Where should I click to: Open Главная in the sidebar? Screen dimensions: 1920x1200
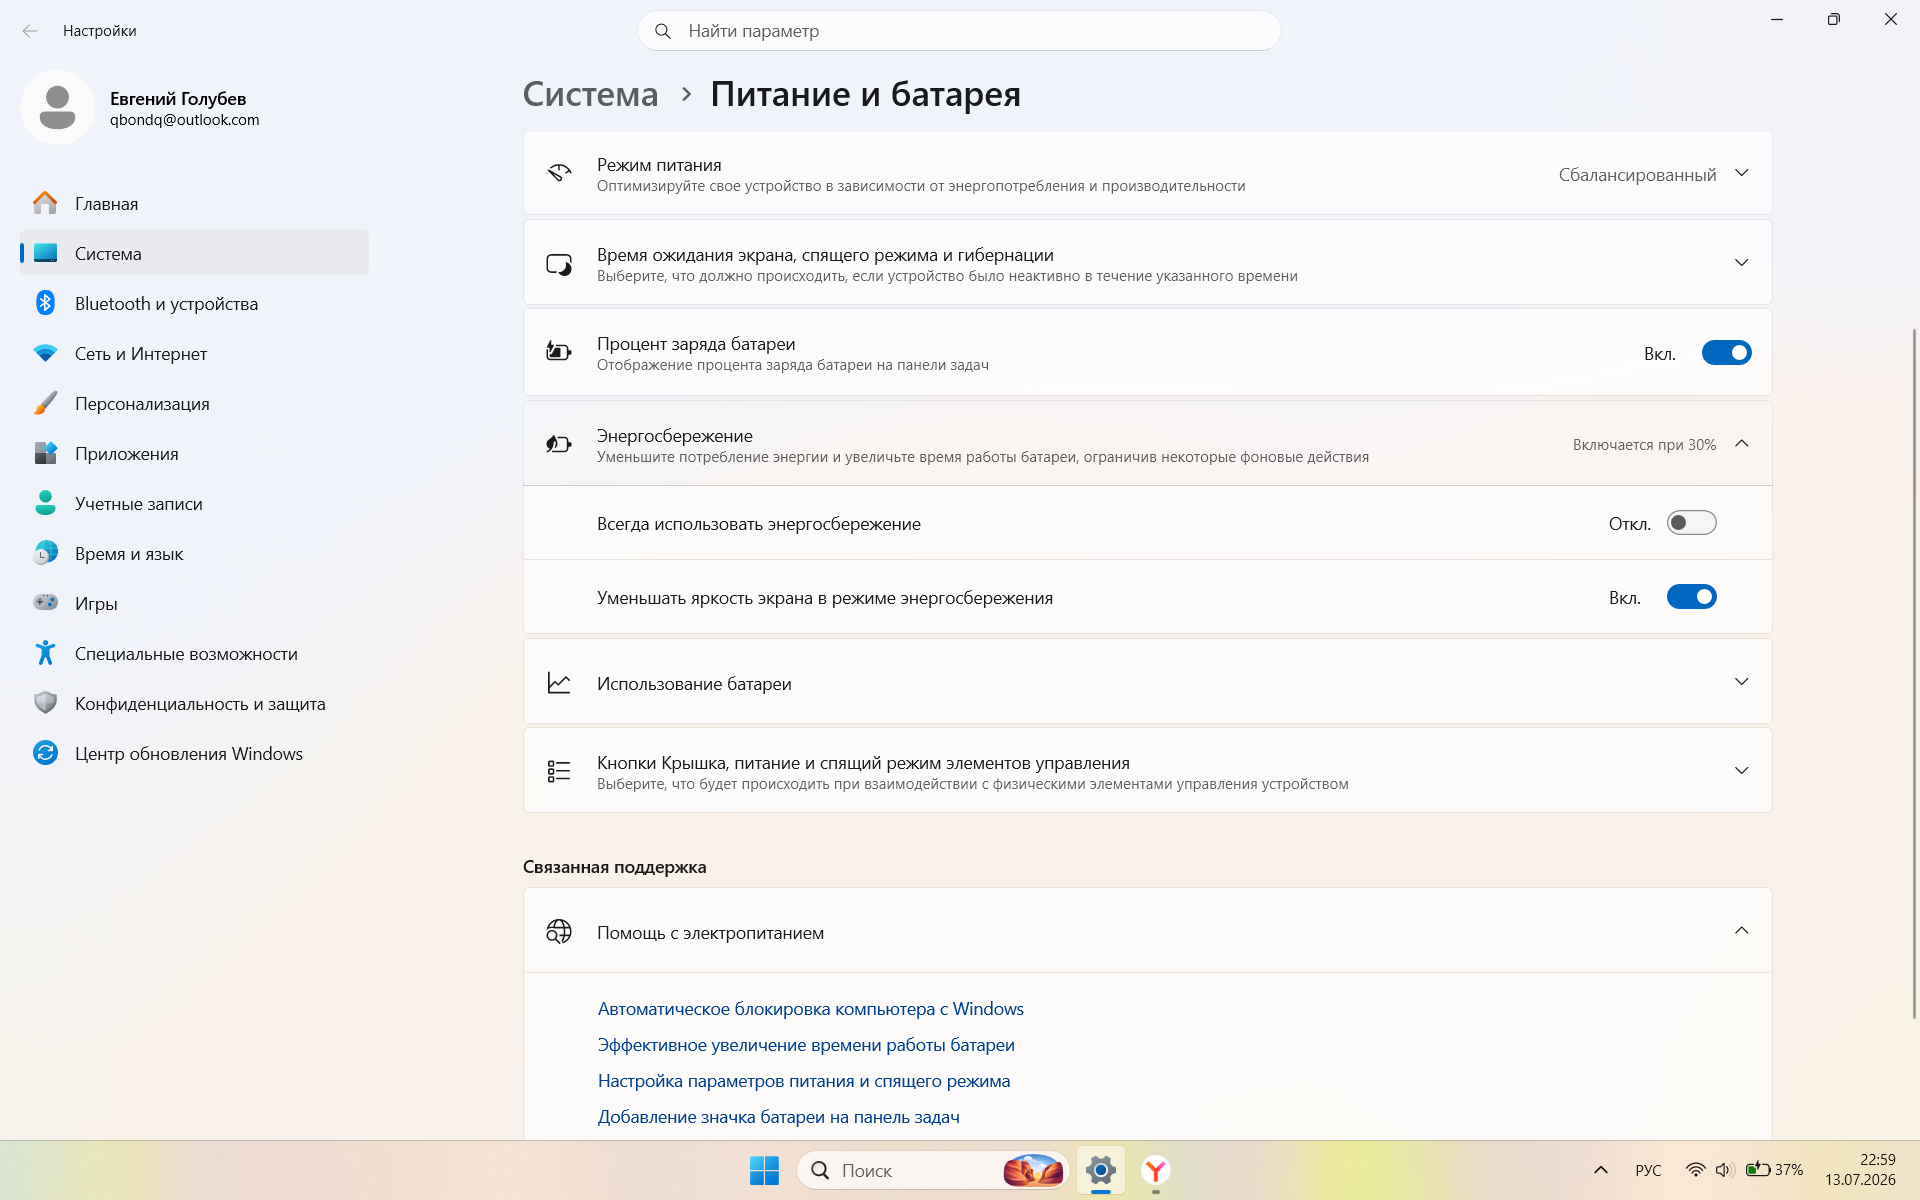[194, 203]
